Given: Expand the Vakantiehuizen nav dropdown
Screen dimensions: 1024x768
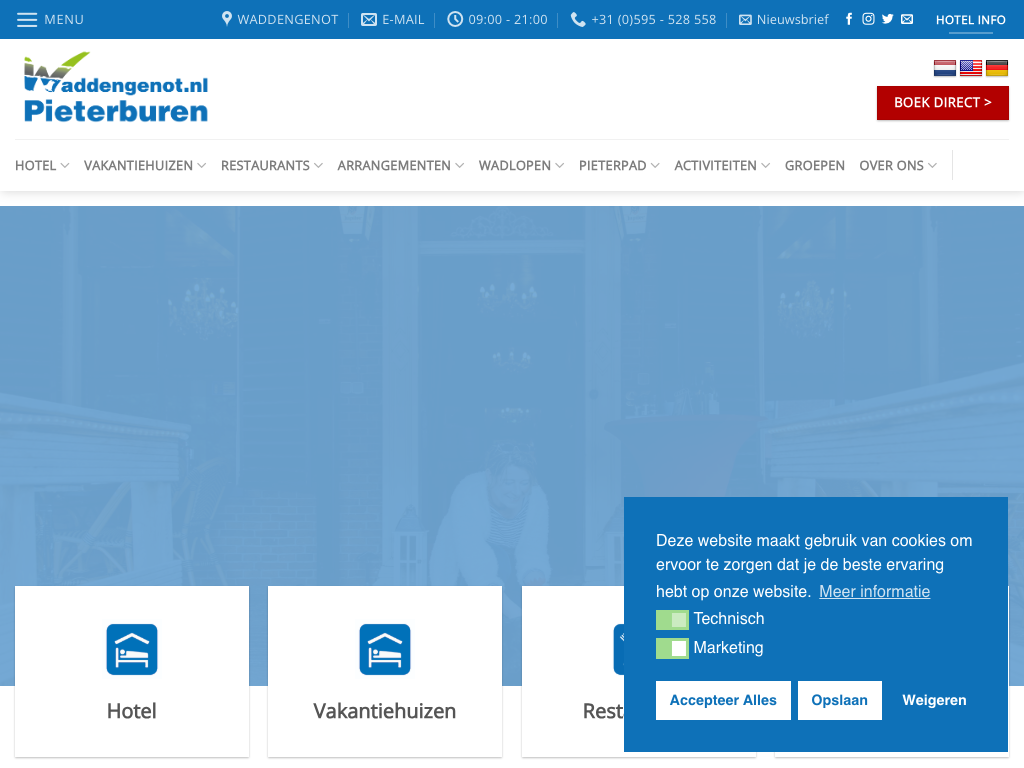Looking at the screenshot, I should pos(145,166).
